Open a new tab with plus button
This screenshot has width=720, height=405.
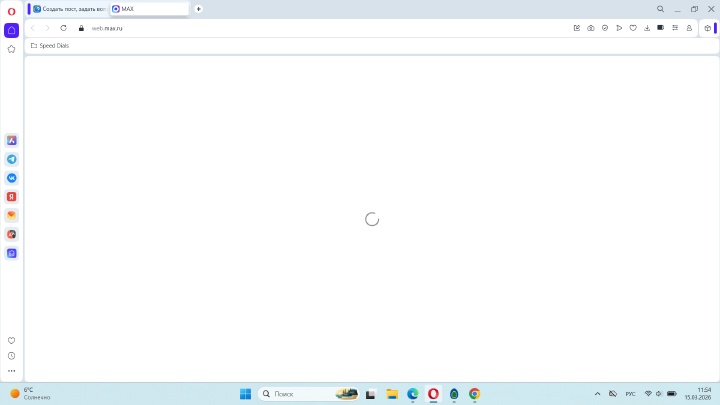click(x=198, y=9)
